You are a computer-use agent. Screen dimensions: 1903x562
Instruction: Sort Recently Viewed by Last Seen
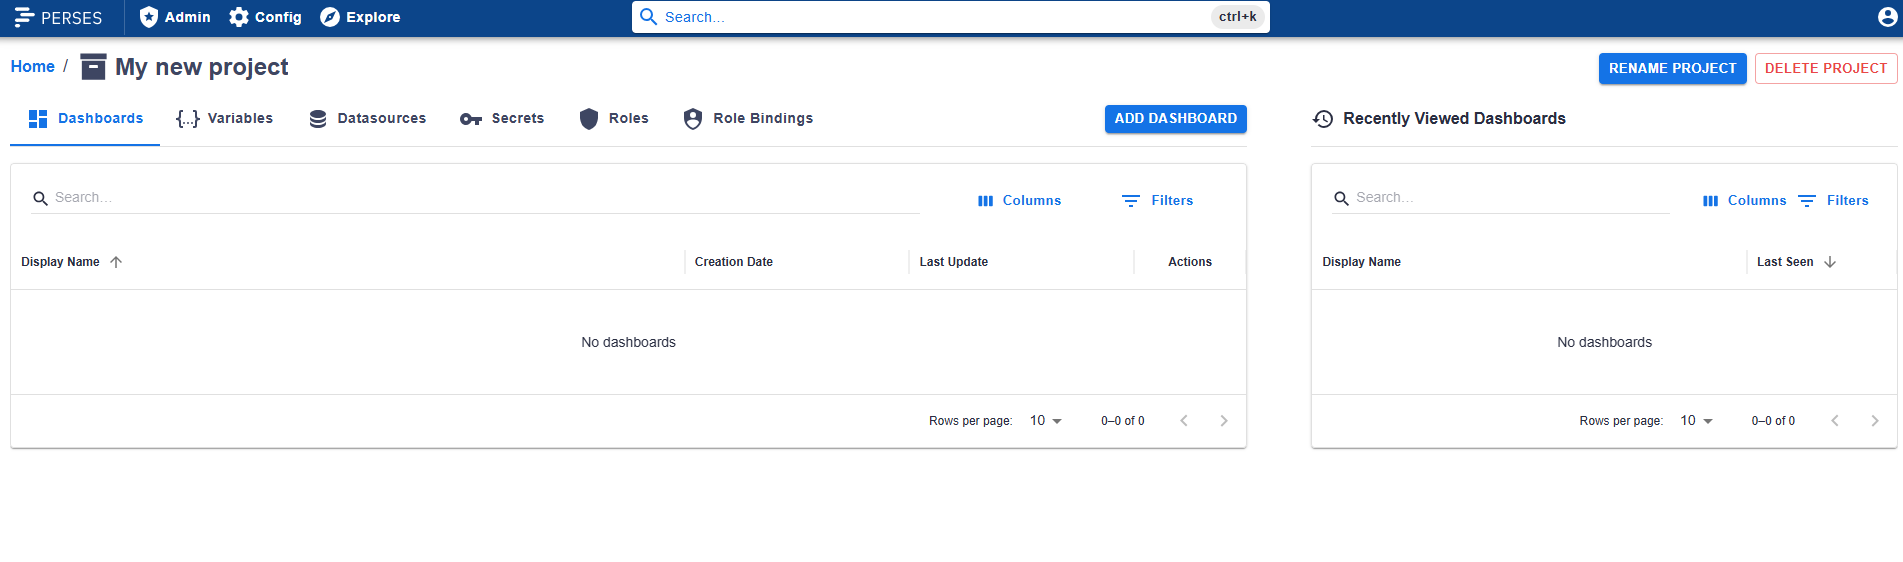(x=1785, y=262)
